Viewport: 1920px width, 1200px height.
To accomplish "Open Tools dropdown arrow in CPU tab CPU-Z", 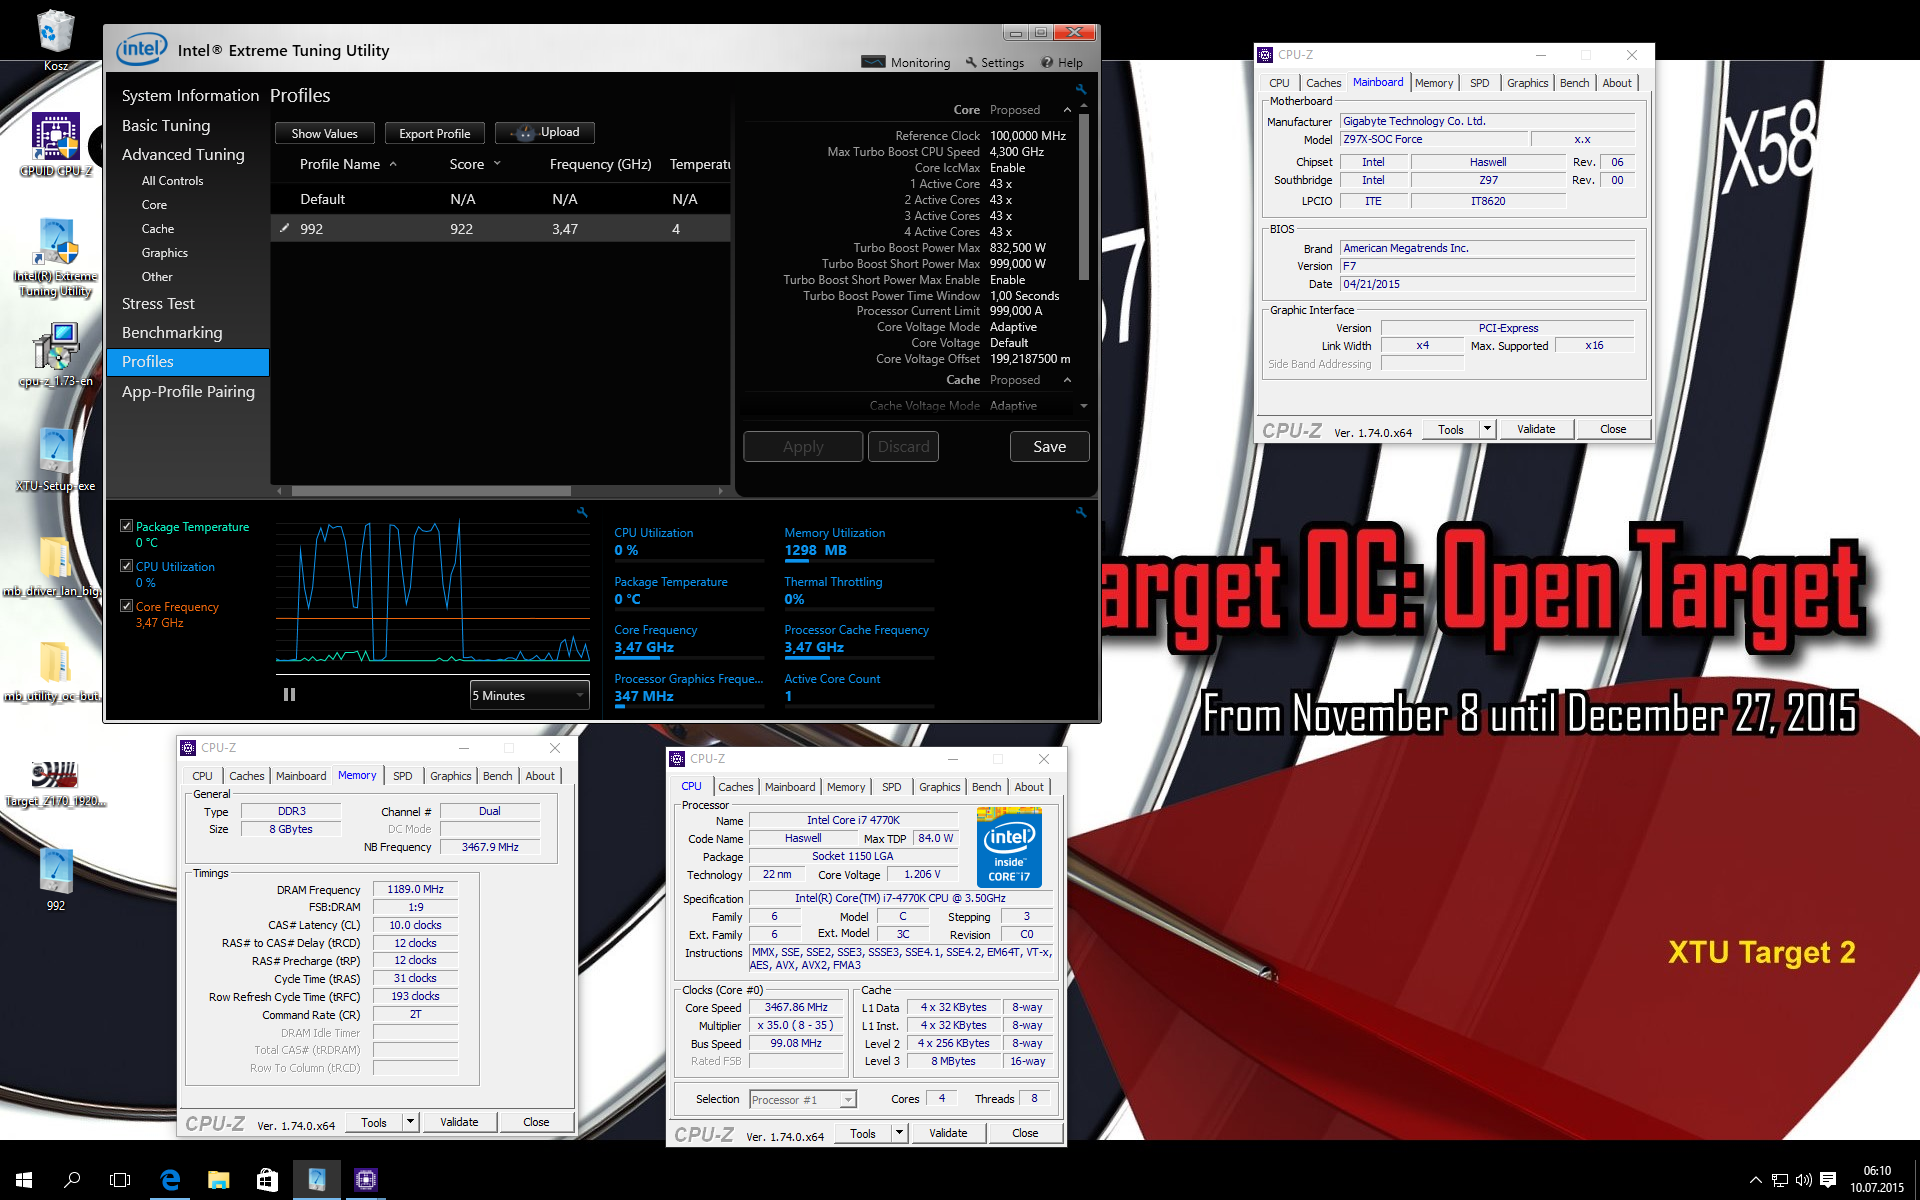I will point(899,1133).
